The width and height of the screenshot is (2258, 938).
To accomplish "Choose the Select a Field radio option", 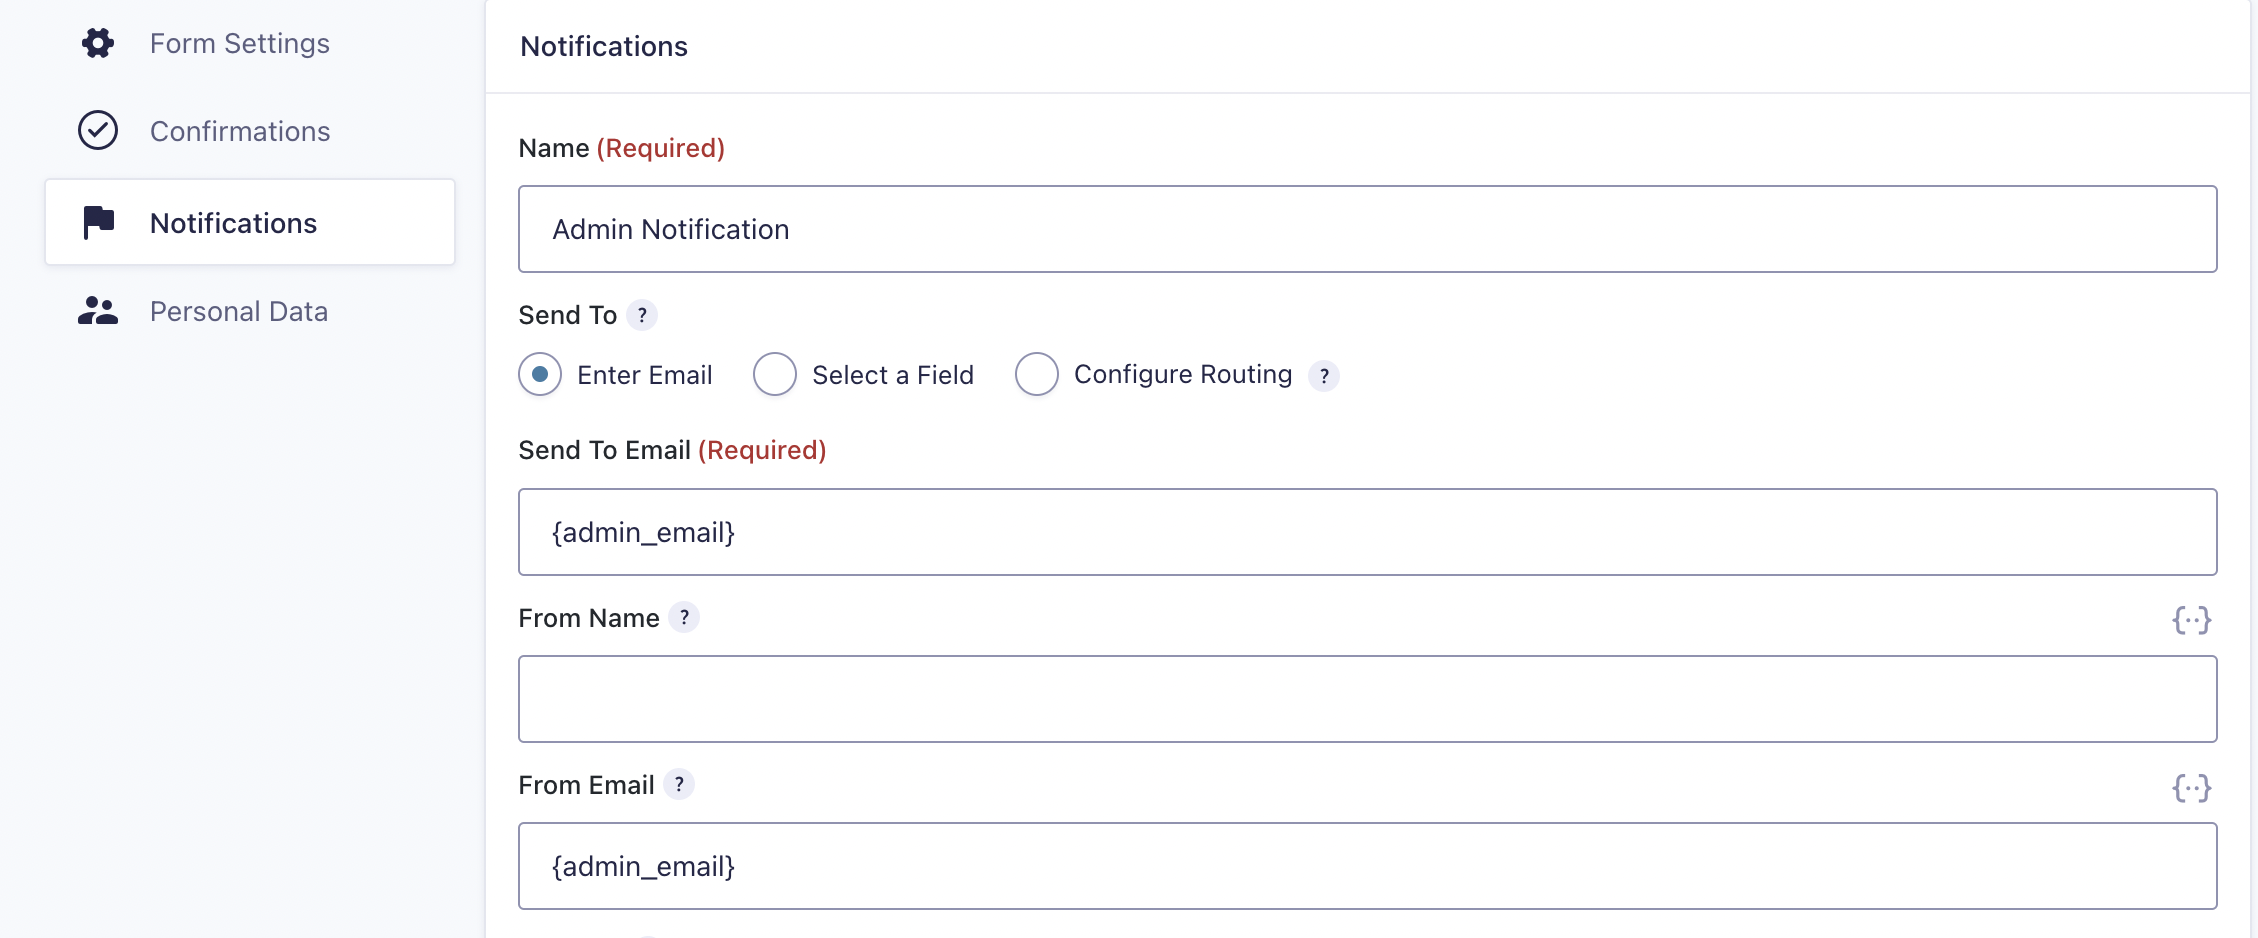I will click(x=775, y=375).
